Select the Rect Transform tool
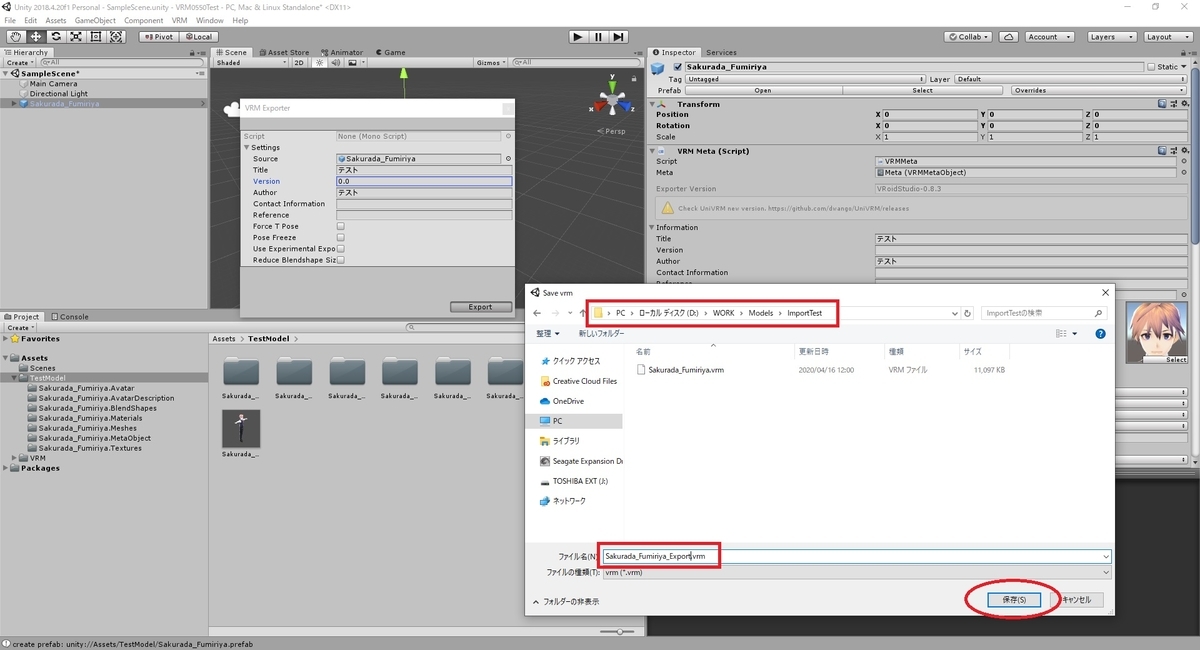 tap(96, 37)
